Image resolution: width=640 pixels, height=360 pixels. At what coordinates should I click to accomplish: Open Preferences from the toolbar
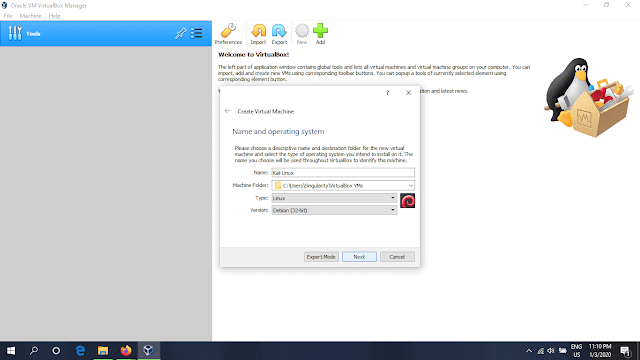[228, 34]
